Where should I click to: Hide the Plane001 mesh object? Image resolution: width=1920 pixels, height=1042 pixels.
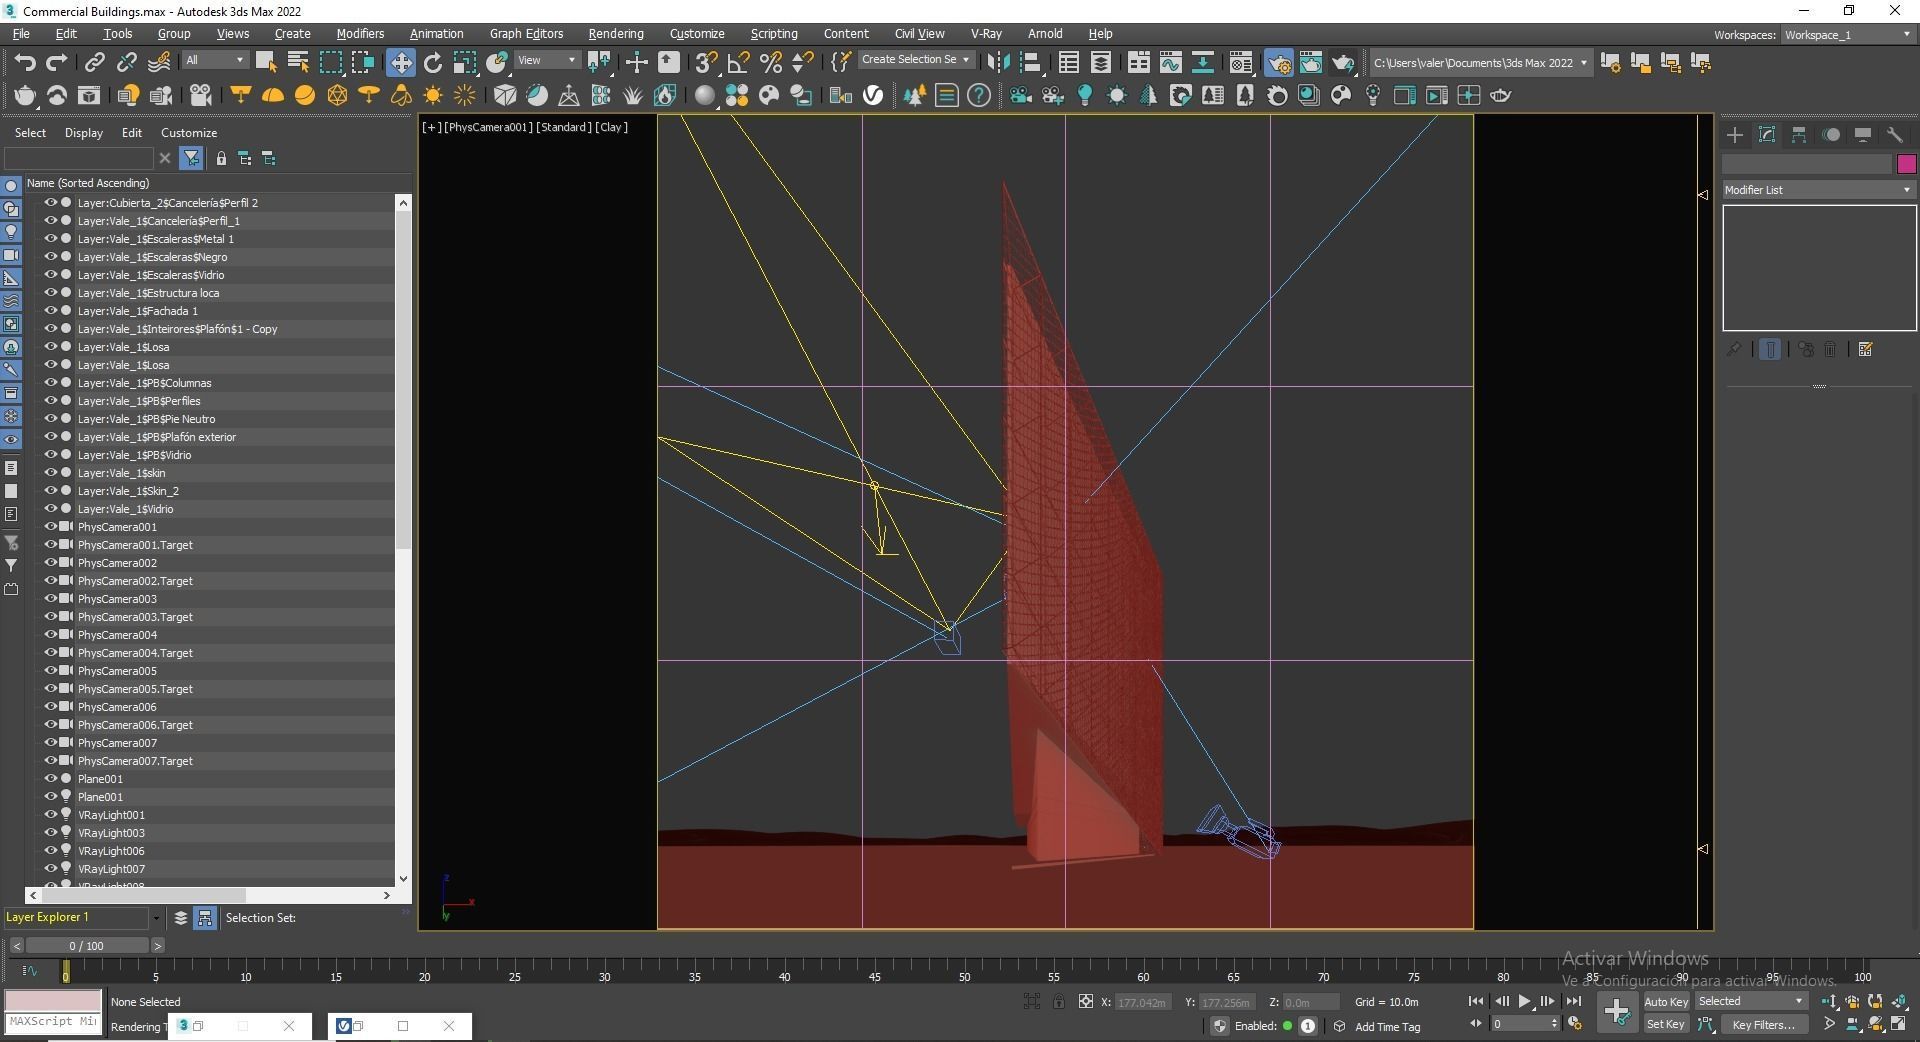pos(50,779)
